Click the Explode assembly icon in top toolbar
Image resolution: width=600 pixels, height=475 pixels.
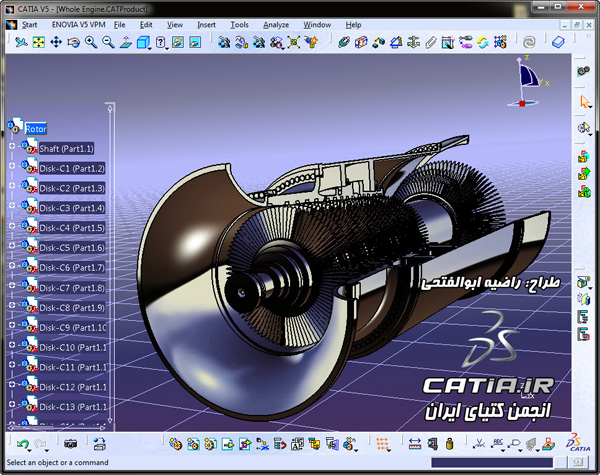[293, 42]
